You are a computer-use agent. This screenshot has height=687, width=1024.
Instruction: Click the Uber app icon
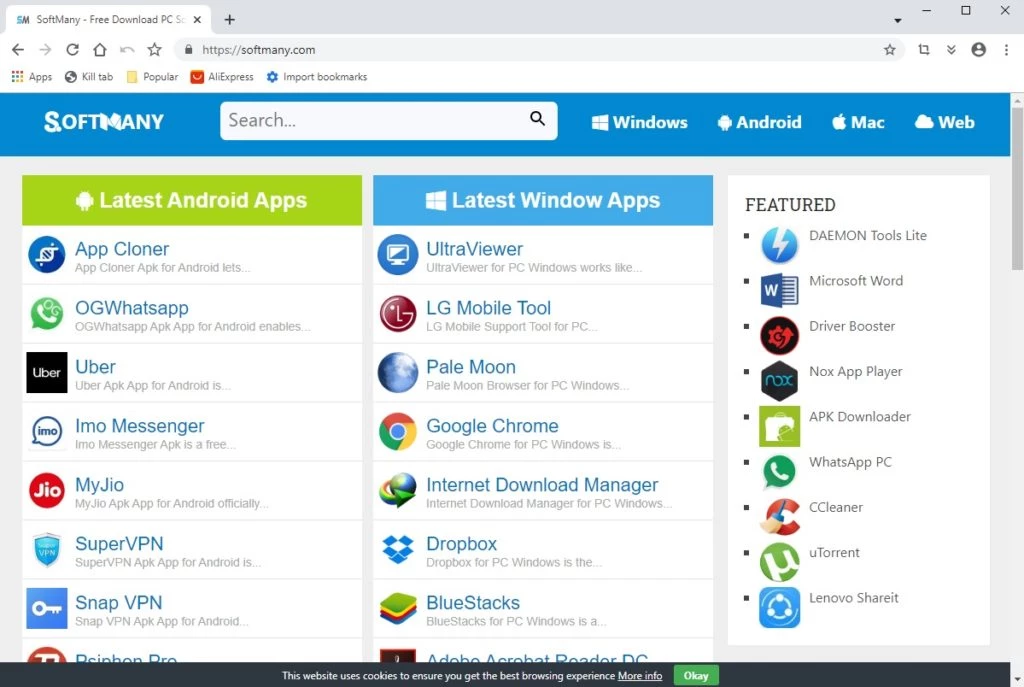point(47,373)
